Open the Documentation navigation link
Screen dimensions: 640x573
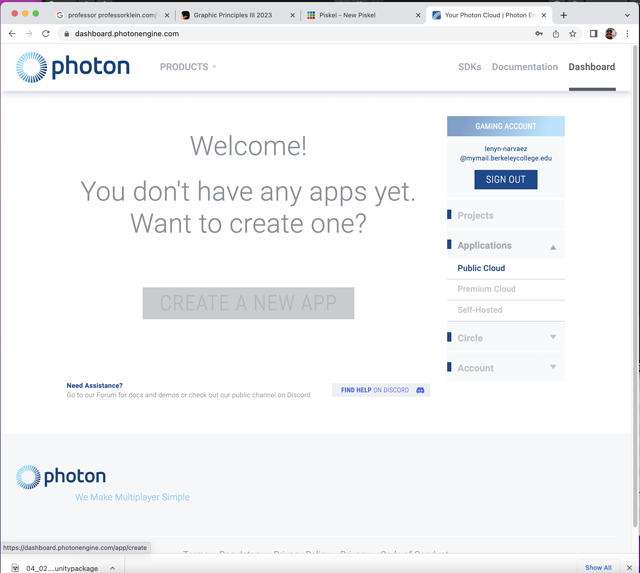[524, 67]
